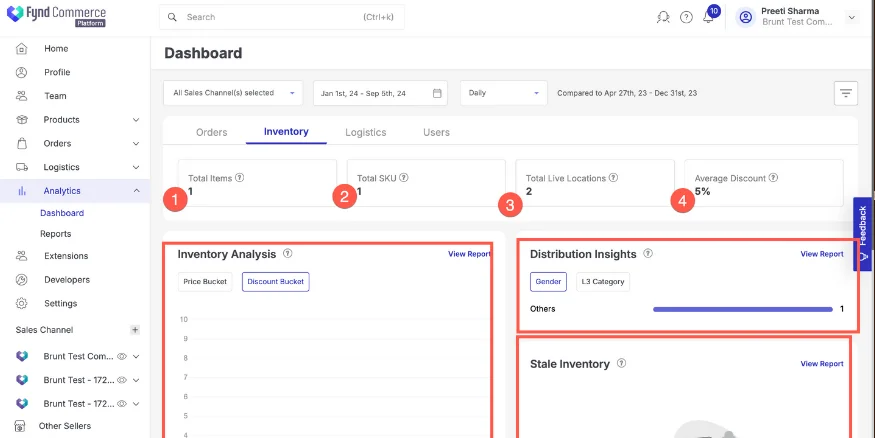Open the support headset icon
The height and width of the screenshot is (438, 875).
click(663, 17)
